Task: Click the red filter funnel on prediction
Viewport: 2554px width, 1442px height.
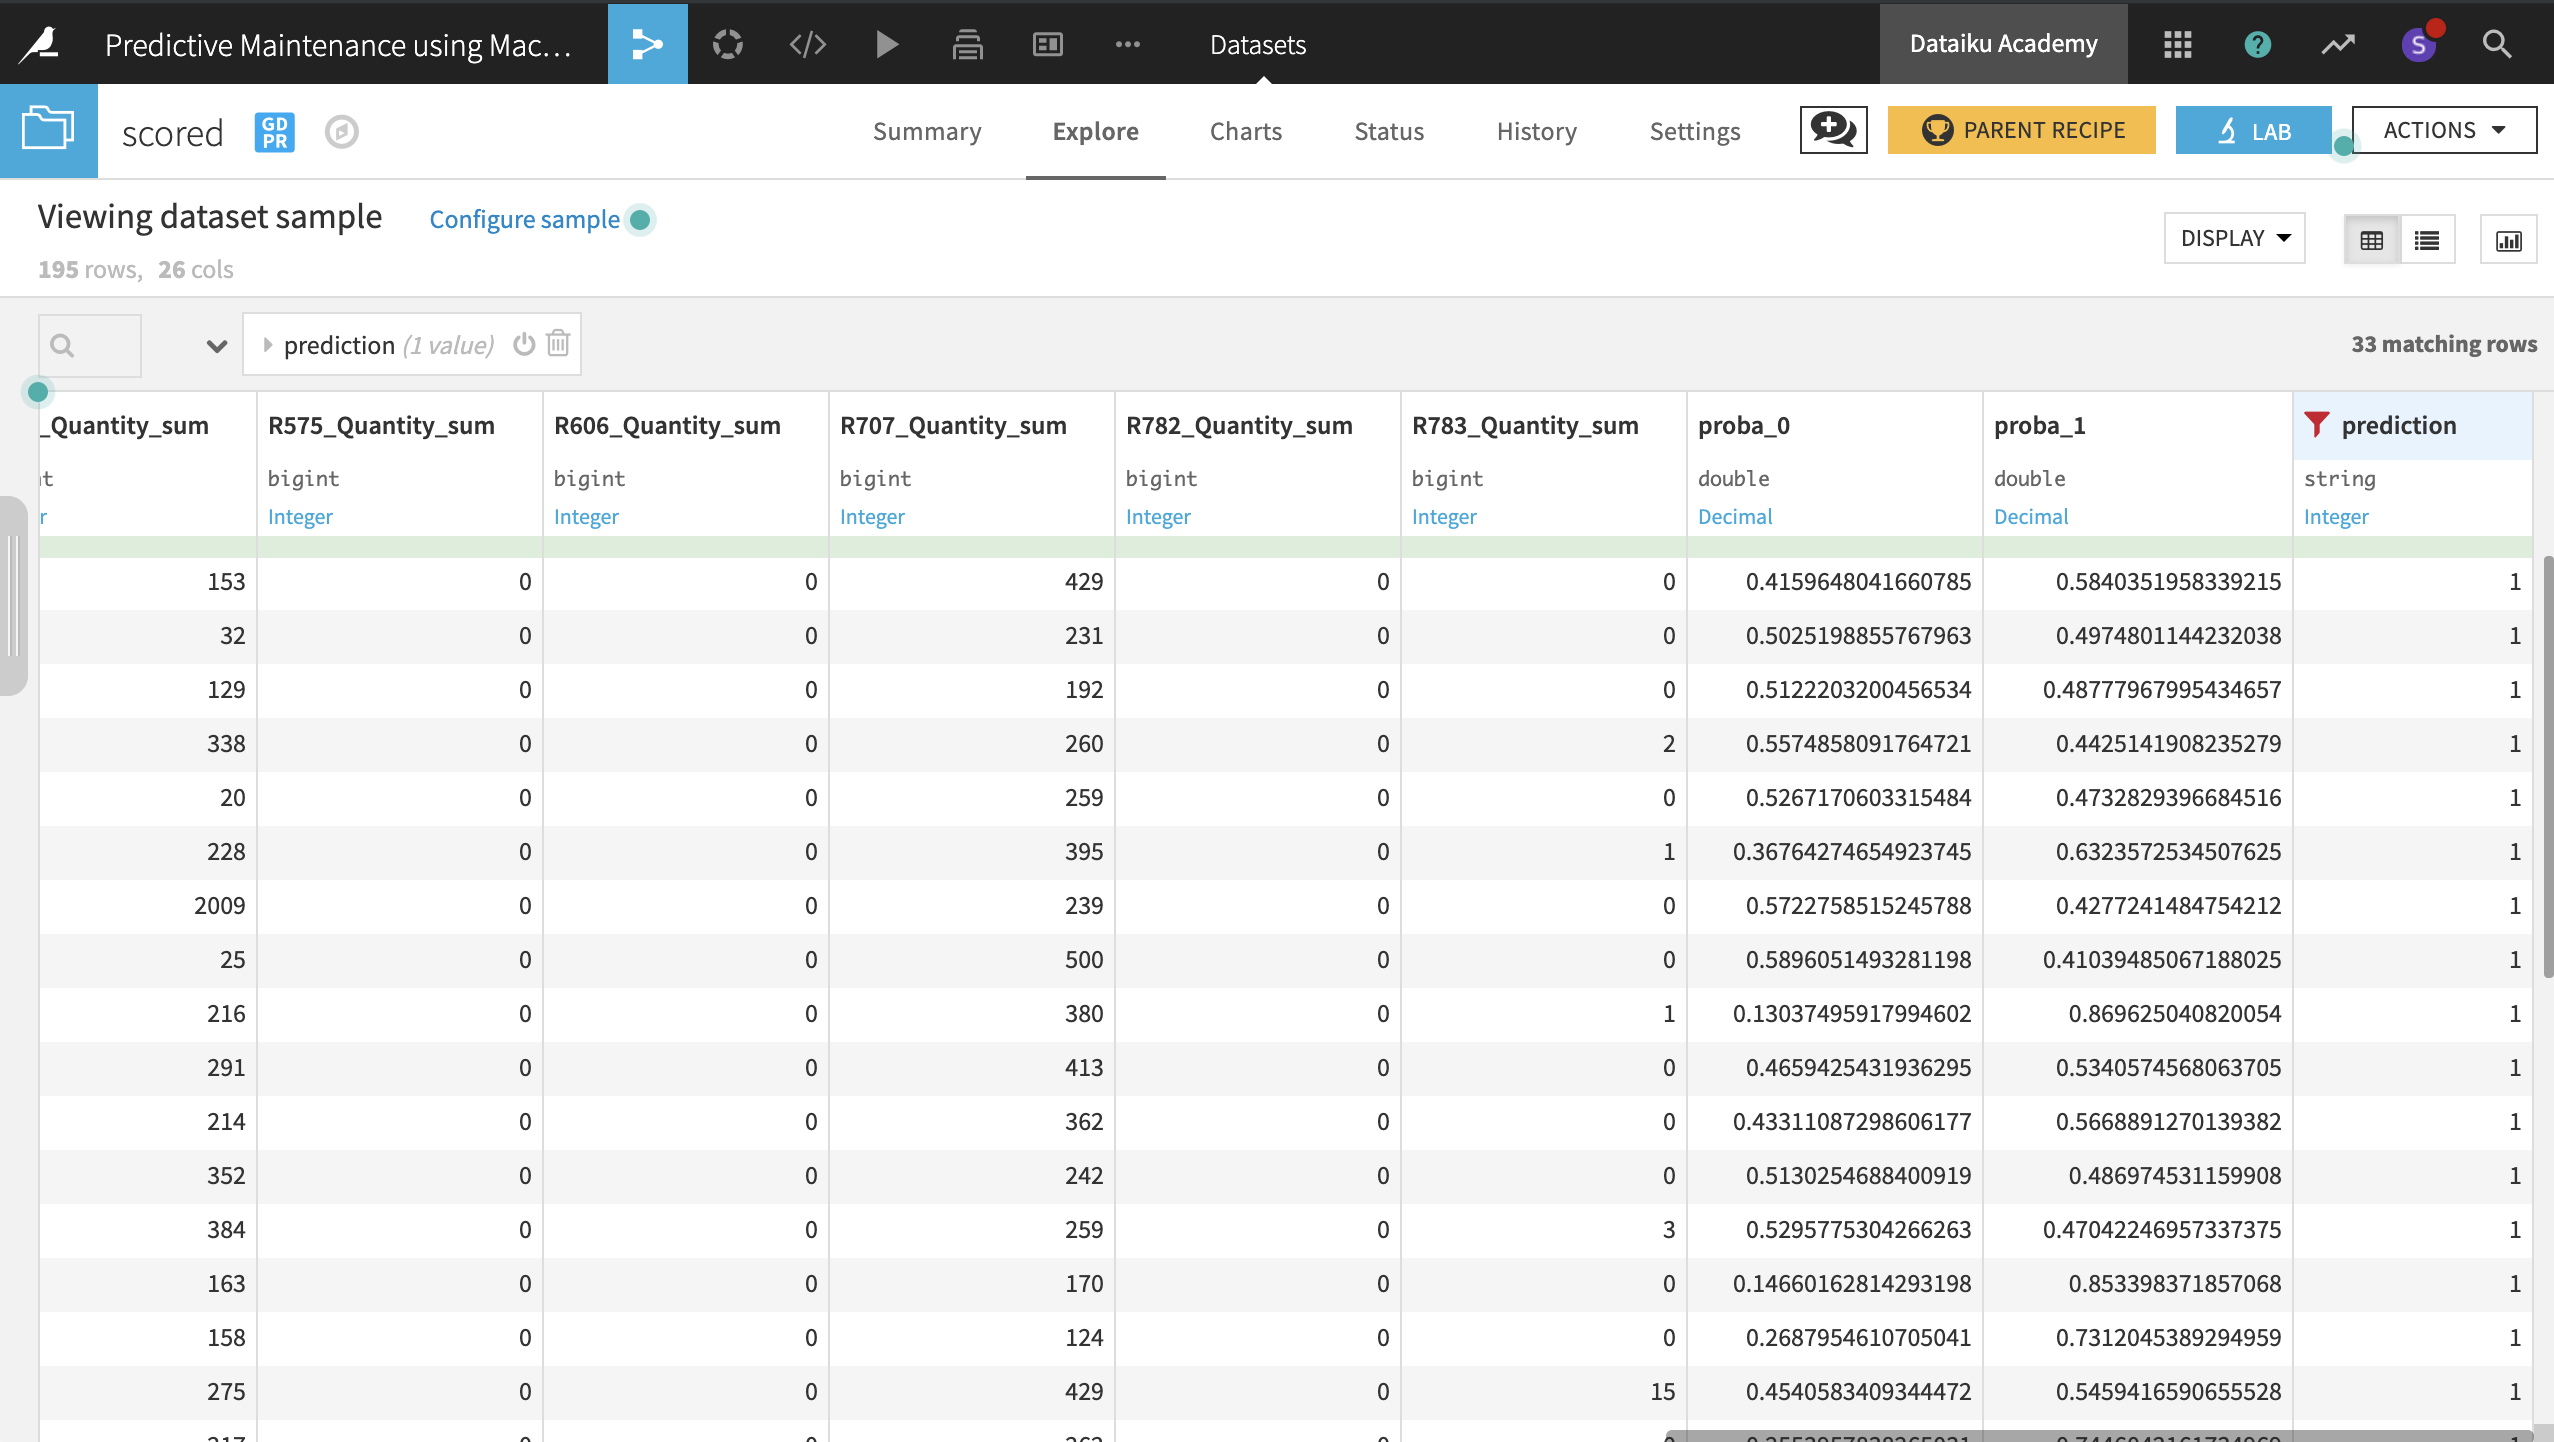Action: pyautogui.click(x=2317, y=424)
